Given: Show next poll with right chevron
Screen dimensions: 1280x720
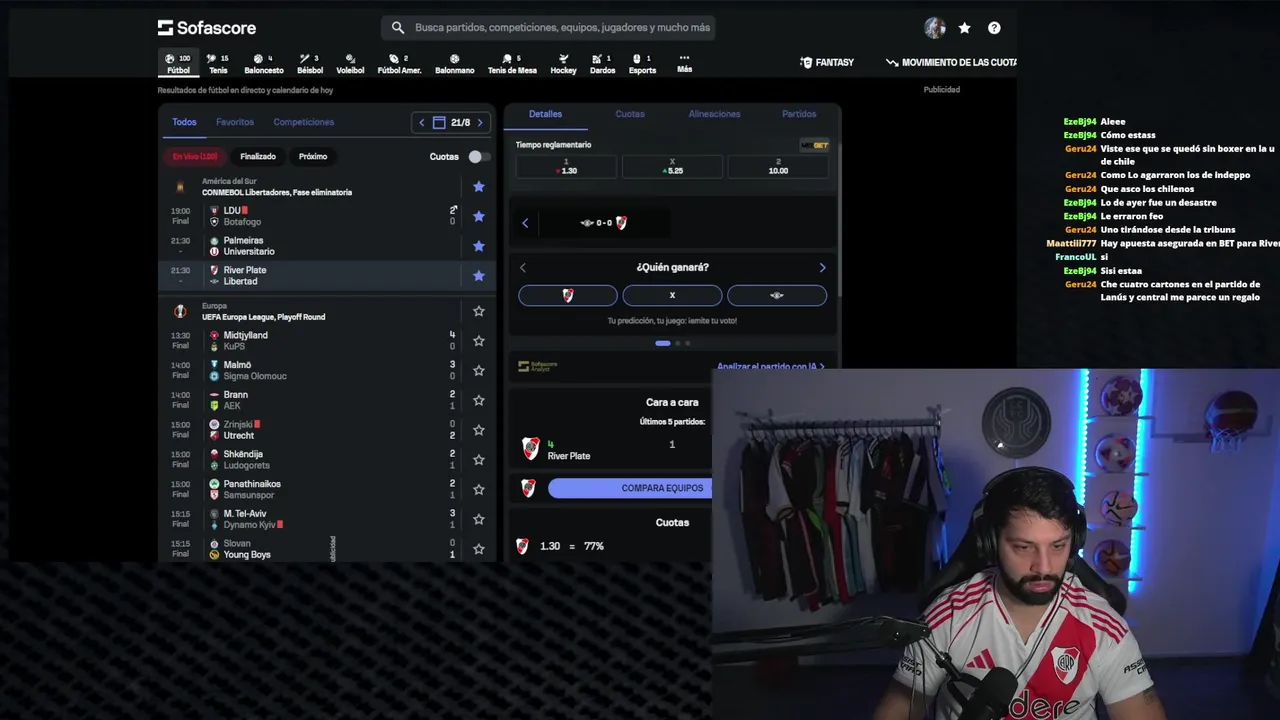Looking at the screenshot, I should pos(822,268).
